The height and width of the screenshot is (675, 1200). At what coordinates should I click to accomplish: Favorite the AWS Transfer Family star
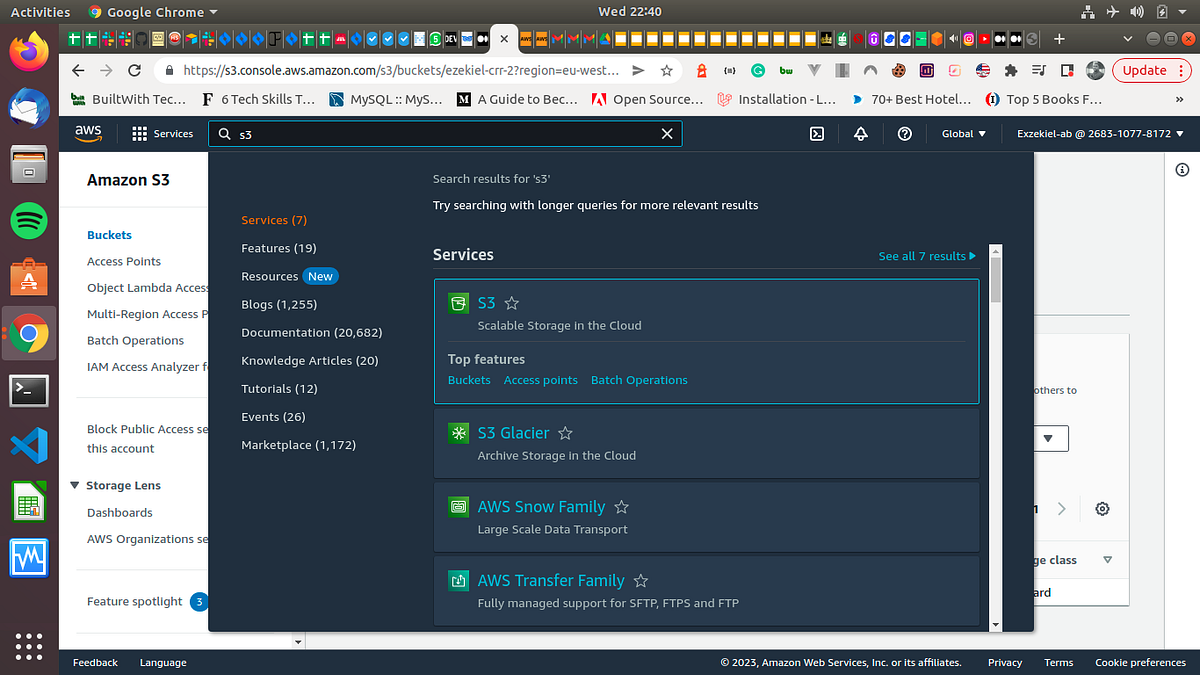tap(641, 581)
